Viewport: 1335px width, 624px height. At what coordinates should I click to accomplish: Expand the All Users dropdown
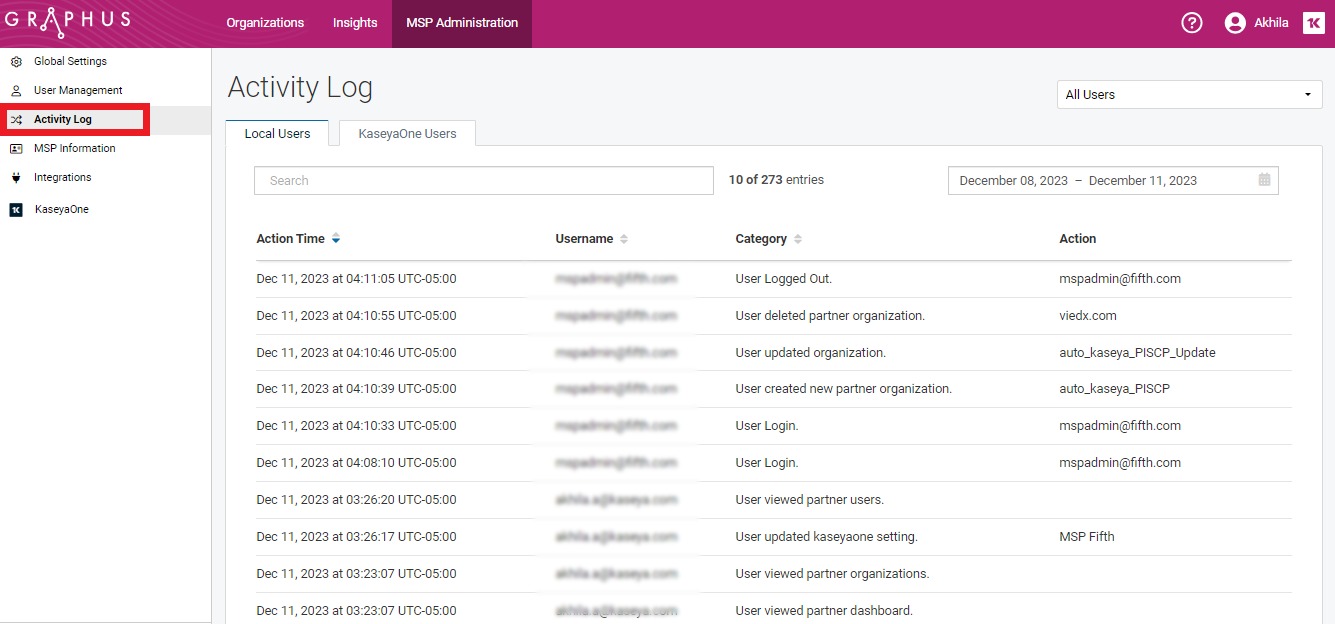point(1189,95)
